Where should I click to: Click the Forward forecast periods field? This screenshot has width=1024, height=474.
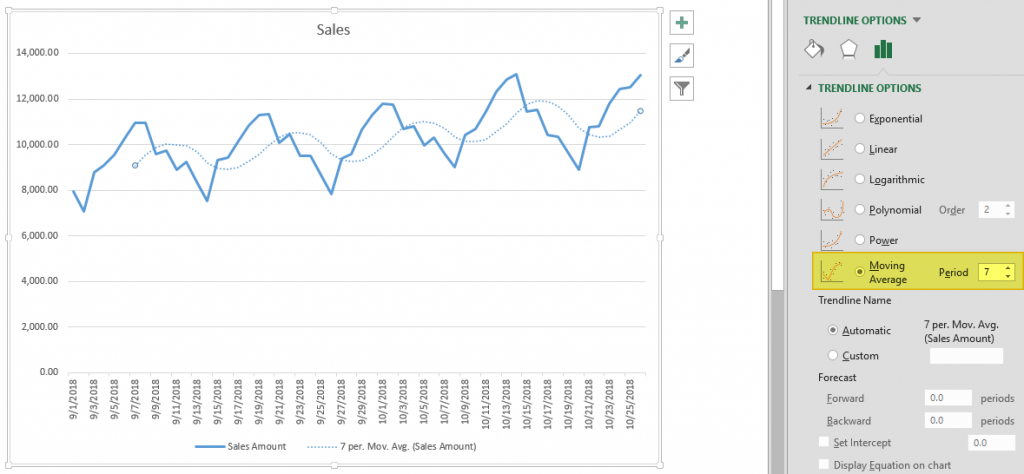pos(948,398)
